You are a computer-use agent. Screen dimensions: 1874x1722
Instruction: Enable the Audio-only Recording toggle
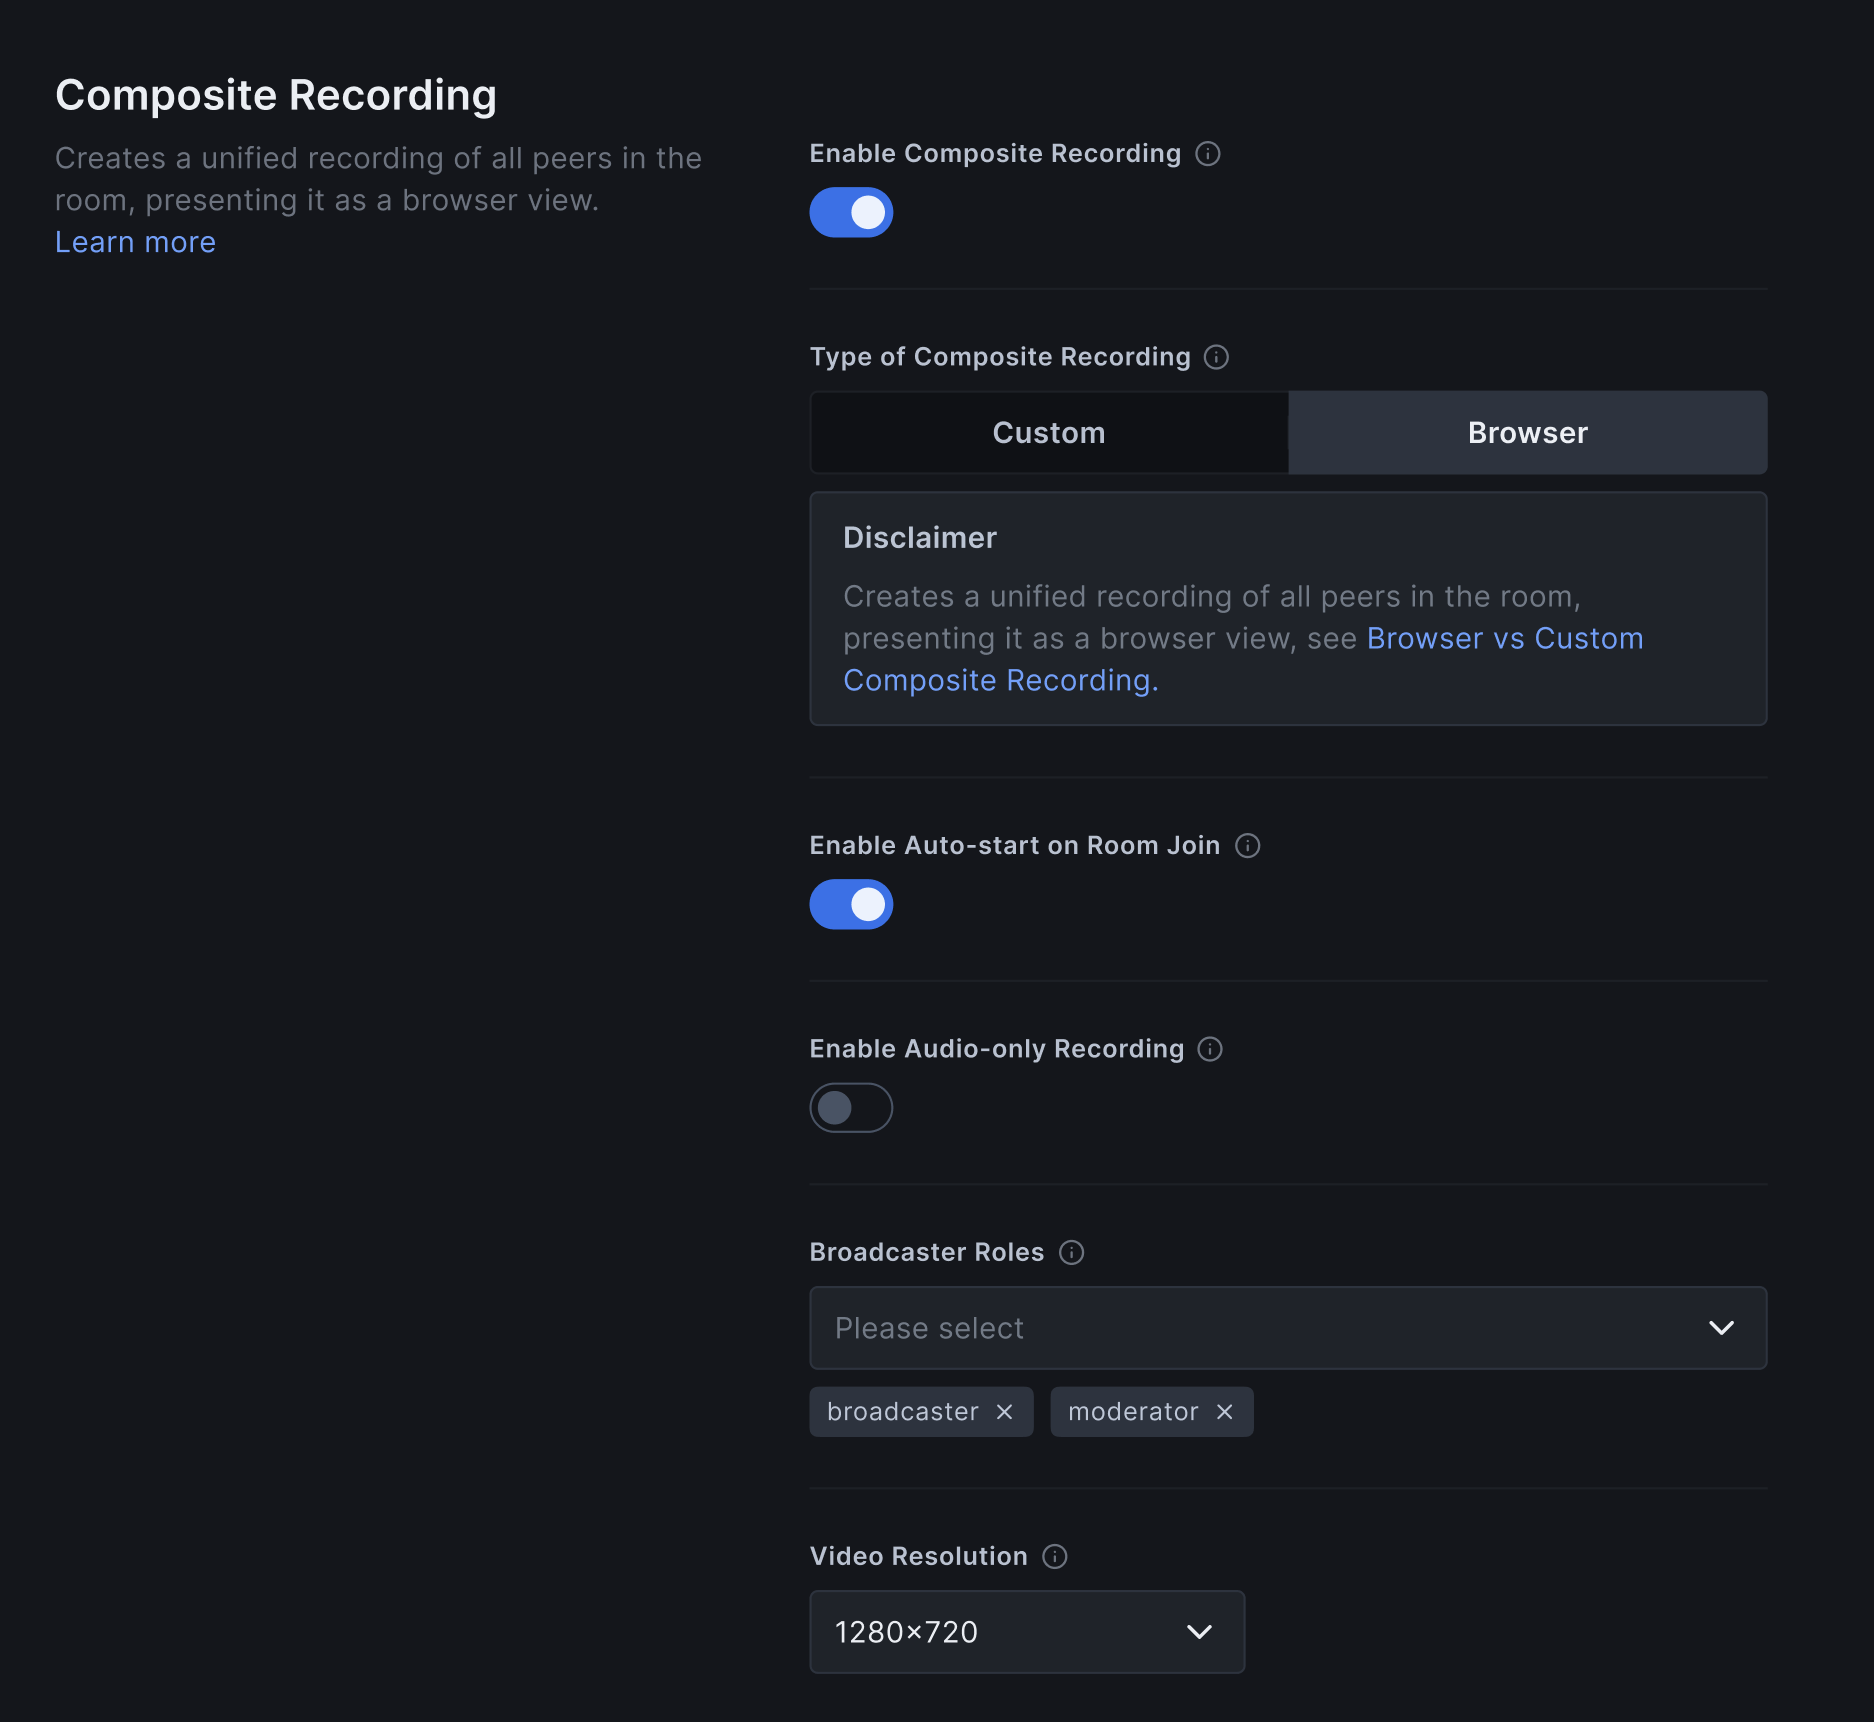pos(851,1108)
